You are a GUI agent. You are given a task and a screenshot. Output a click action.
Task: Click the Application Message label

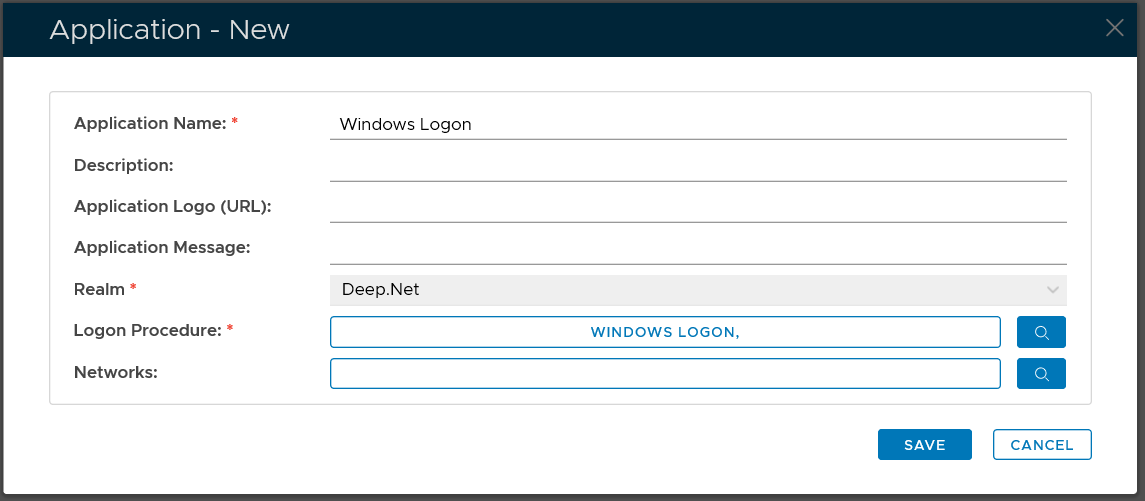coord(162,247)
